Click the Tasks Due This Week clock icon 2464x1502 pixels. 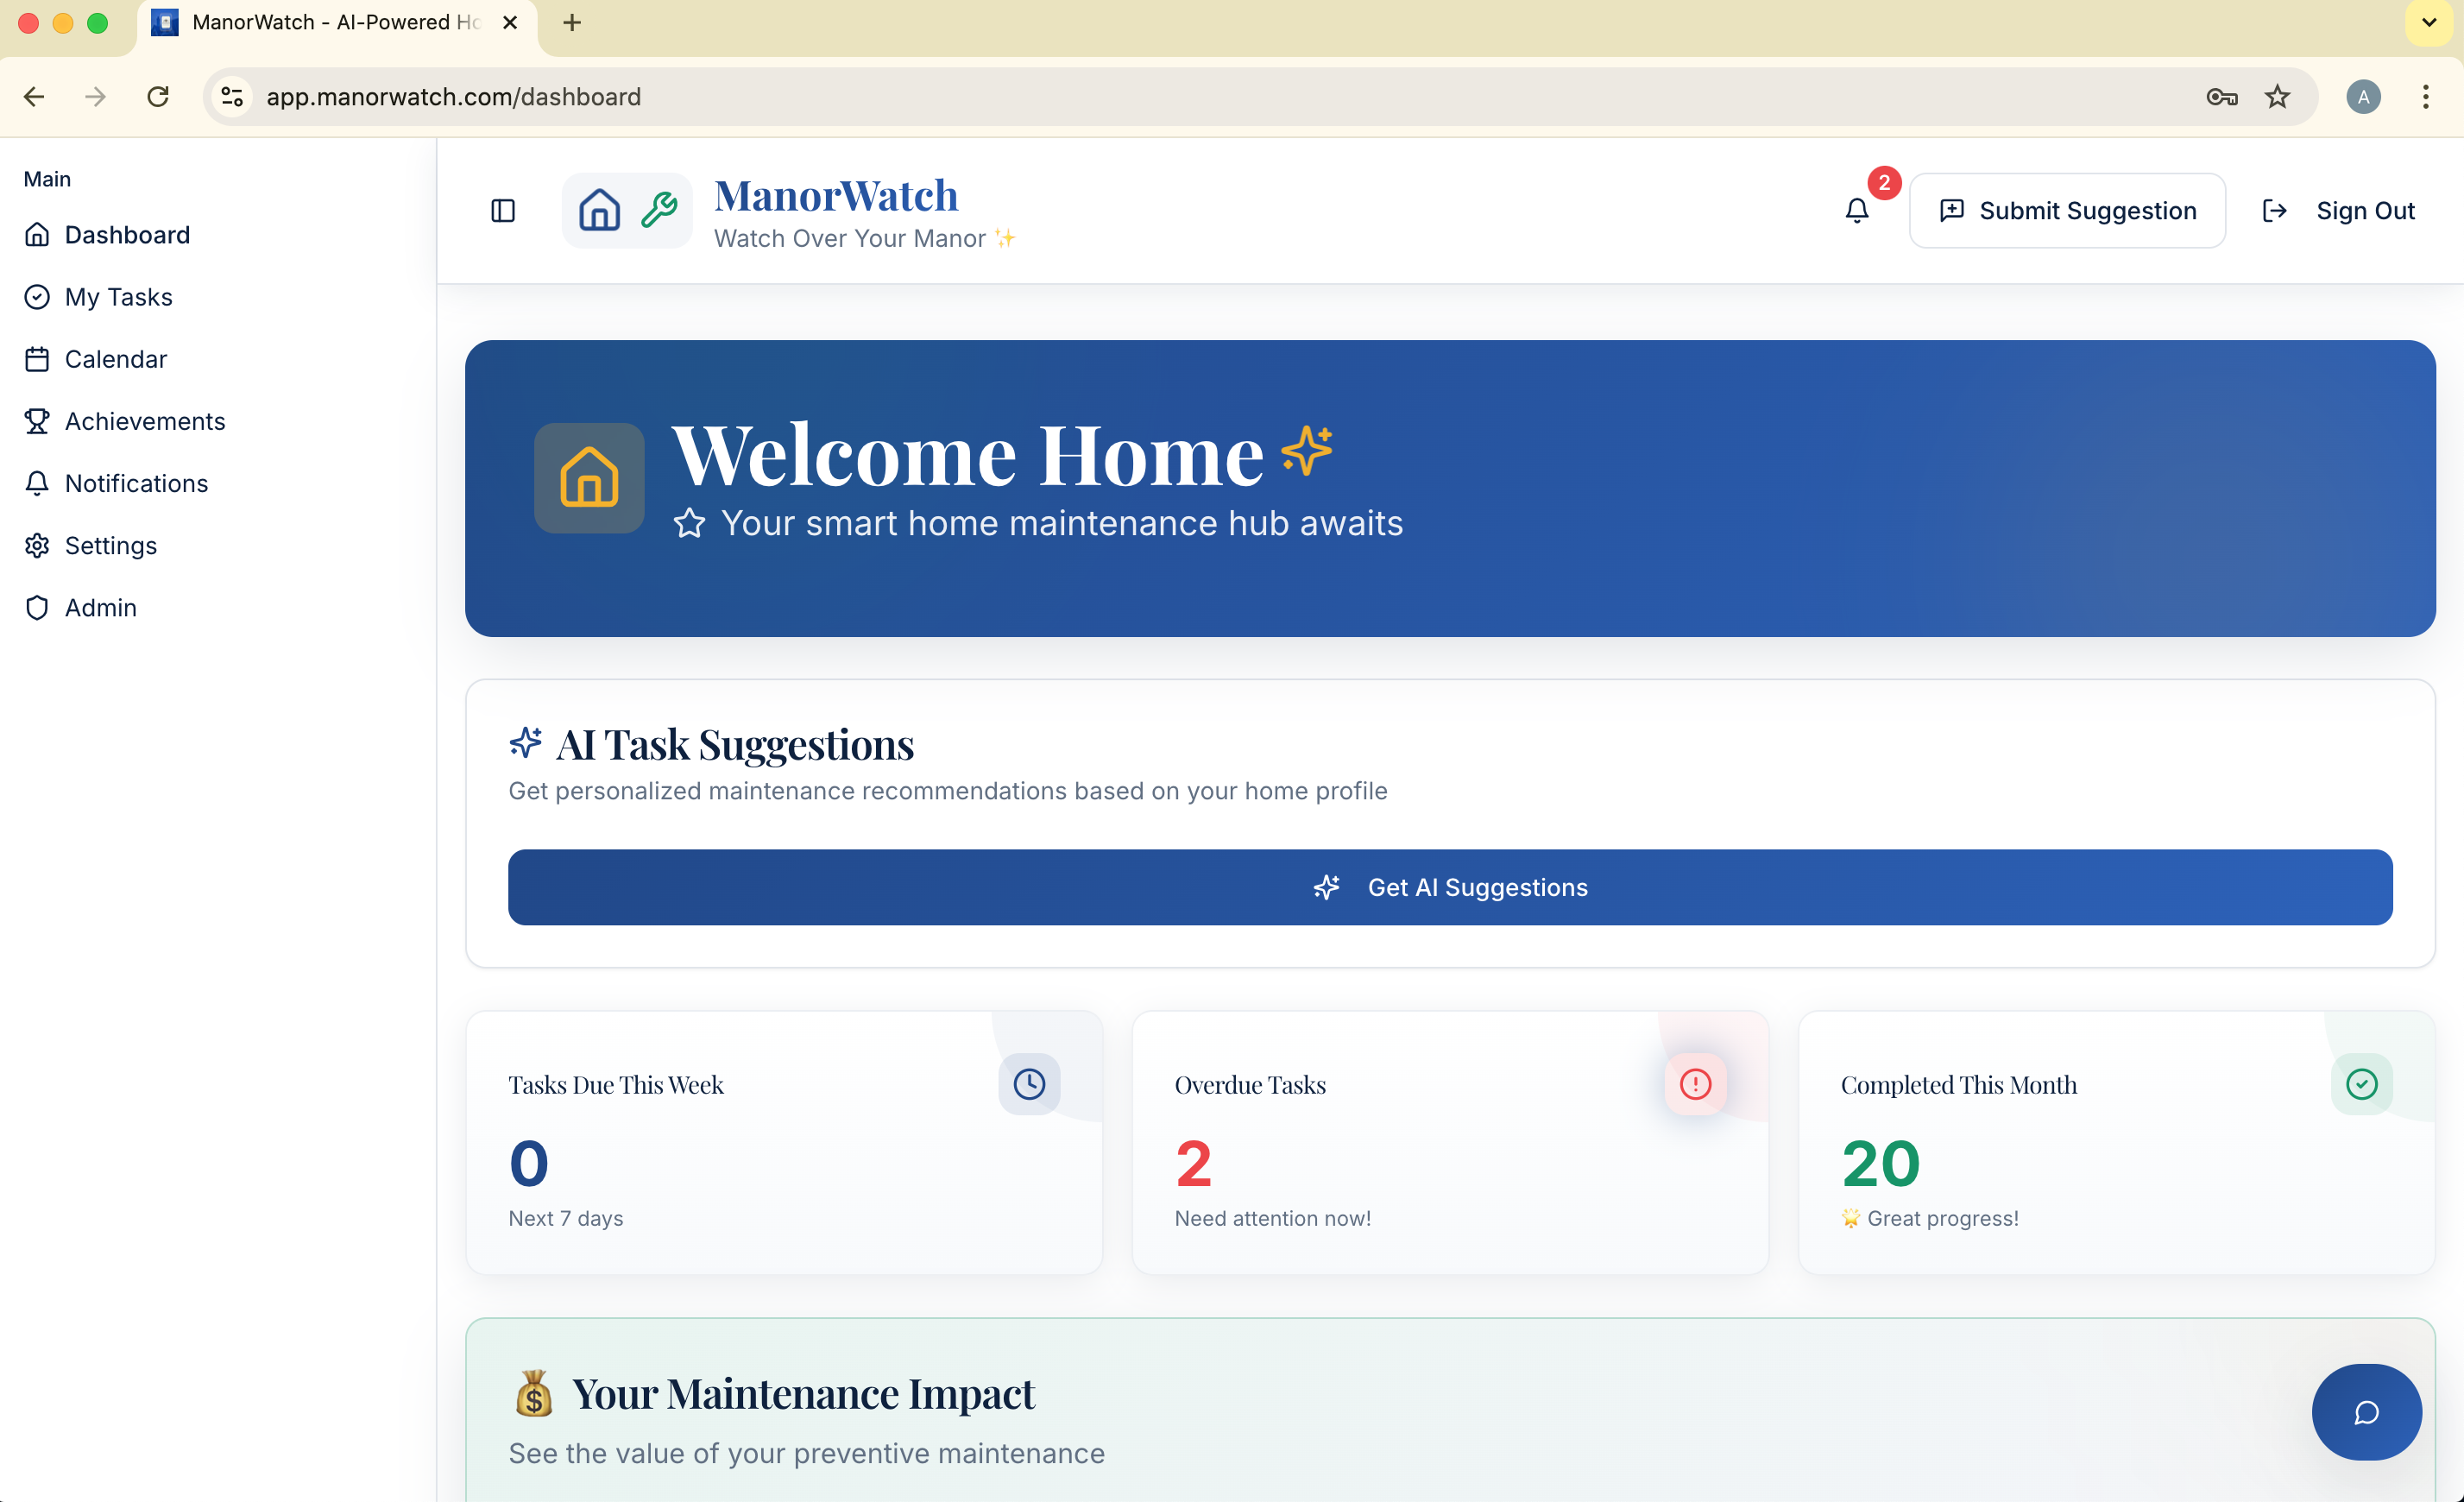pos(1029,1083)
